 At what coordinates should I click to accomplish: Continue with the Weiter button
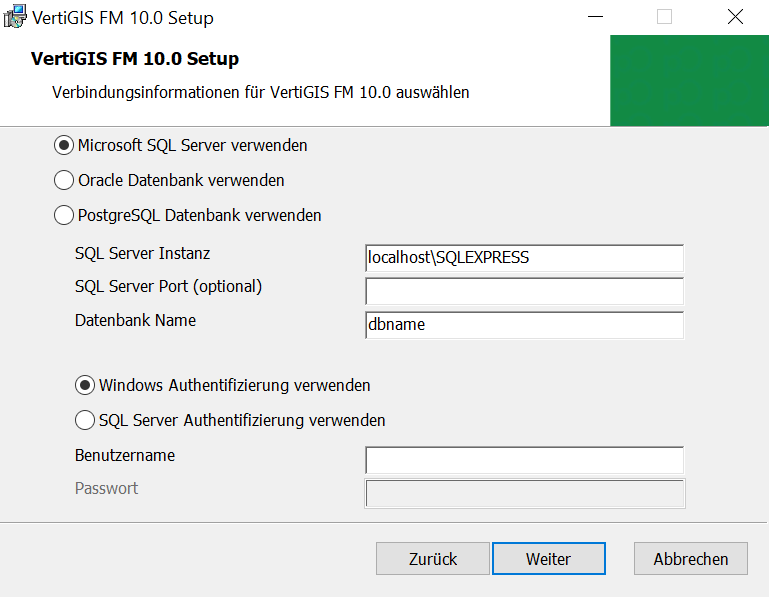tap(549, 559)
